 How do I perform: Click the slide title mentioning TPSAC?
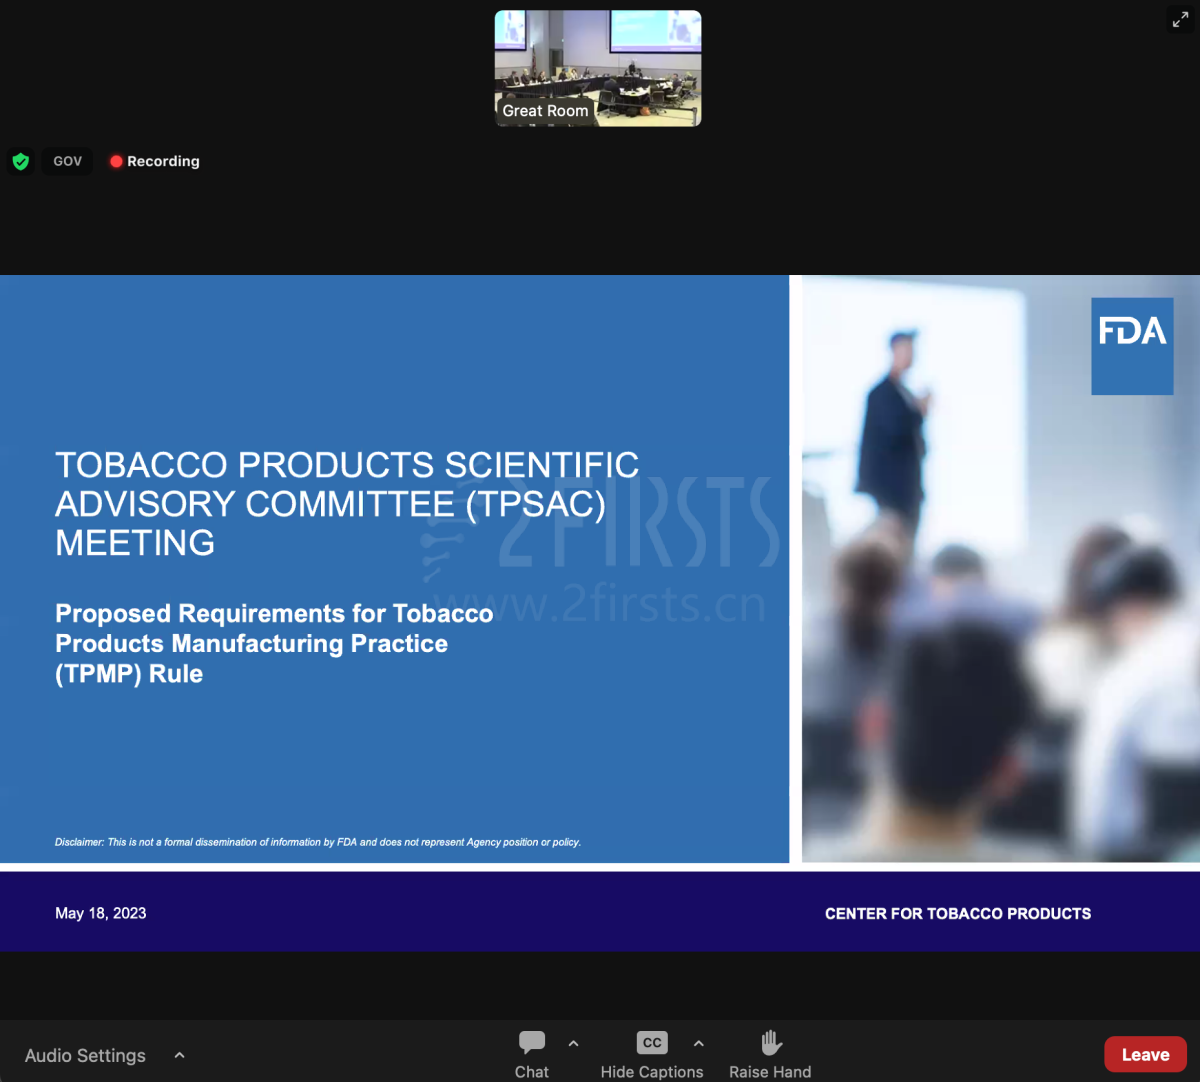[x=347, y=504]
